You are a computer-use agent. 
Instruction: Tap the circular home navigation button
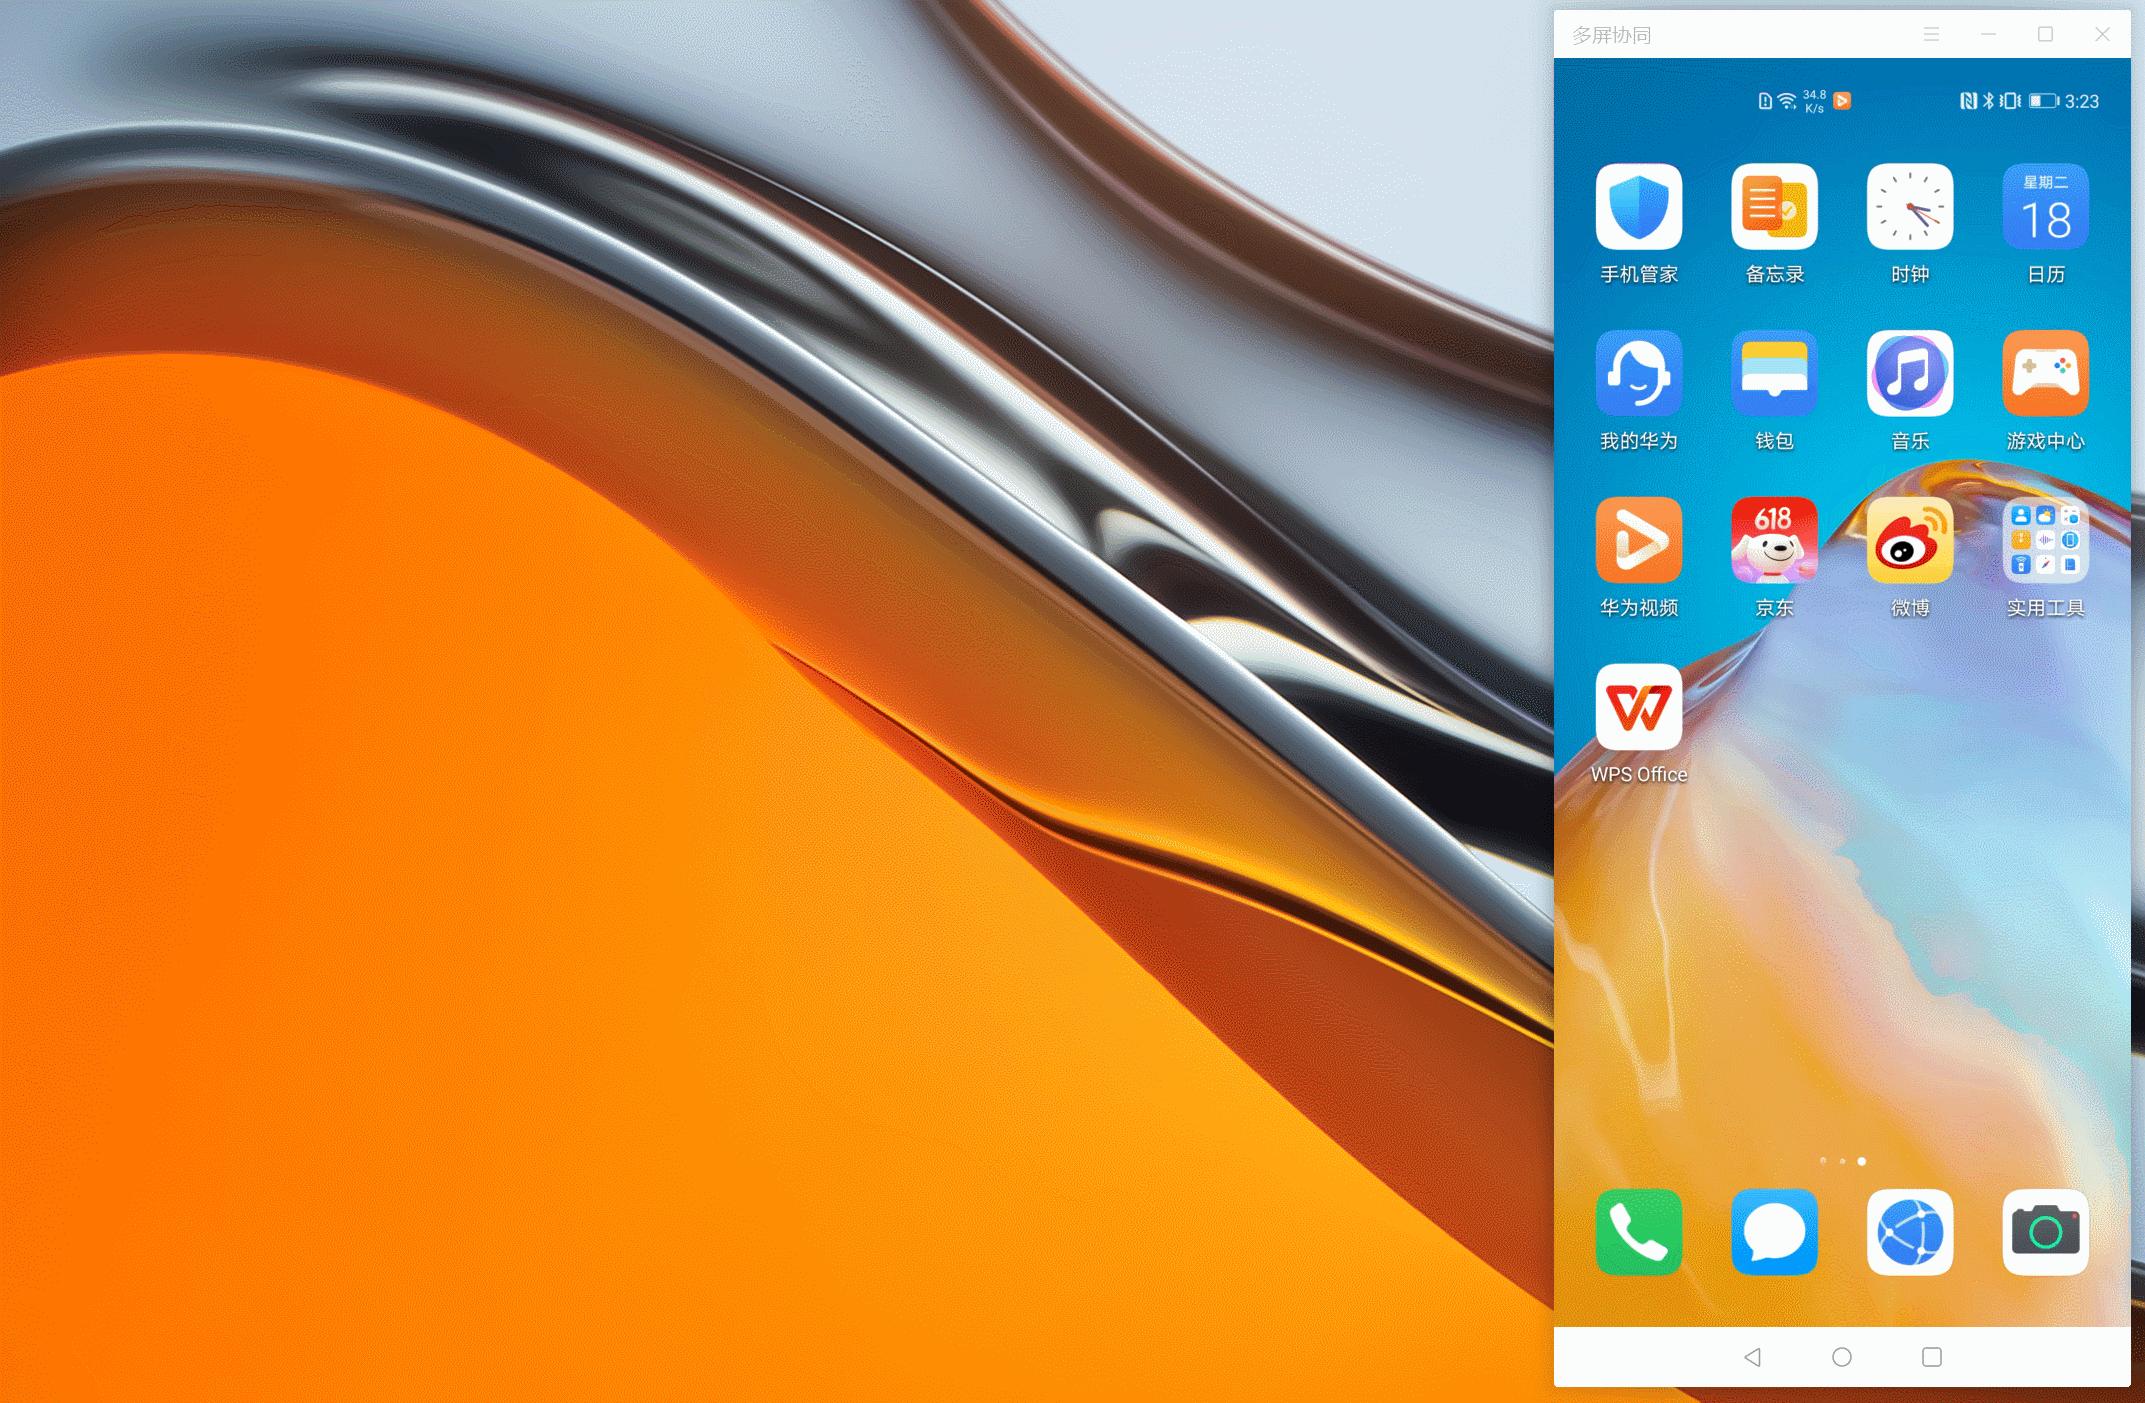click(1841, 1357)
